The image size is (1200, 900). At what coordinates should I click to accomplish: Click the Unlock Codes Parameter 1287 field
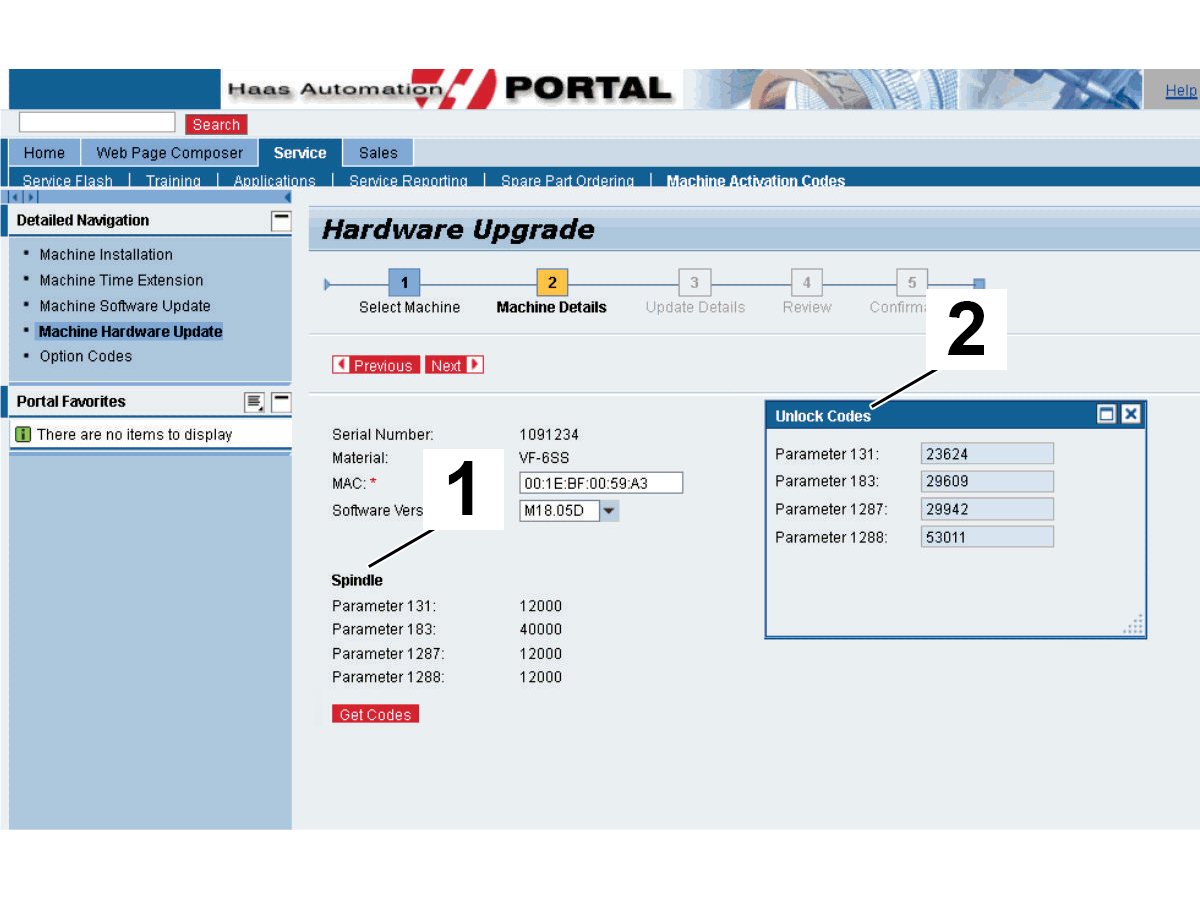click(x=987, y=509)
